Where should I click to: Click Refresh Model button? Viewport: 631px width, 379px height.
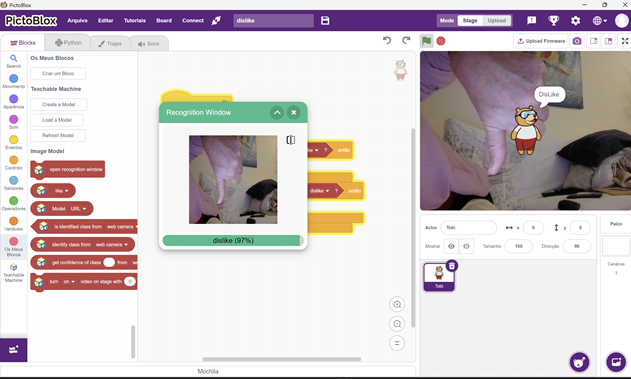click(58, 136)
